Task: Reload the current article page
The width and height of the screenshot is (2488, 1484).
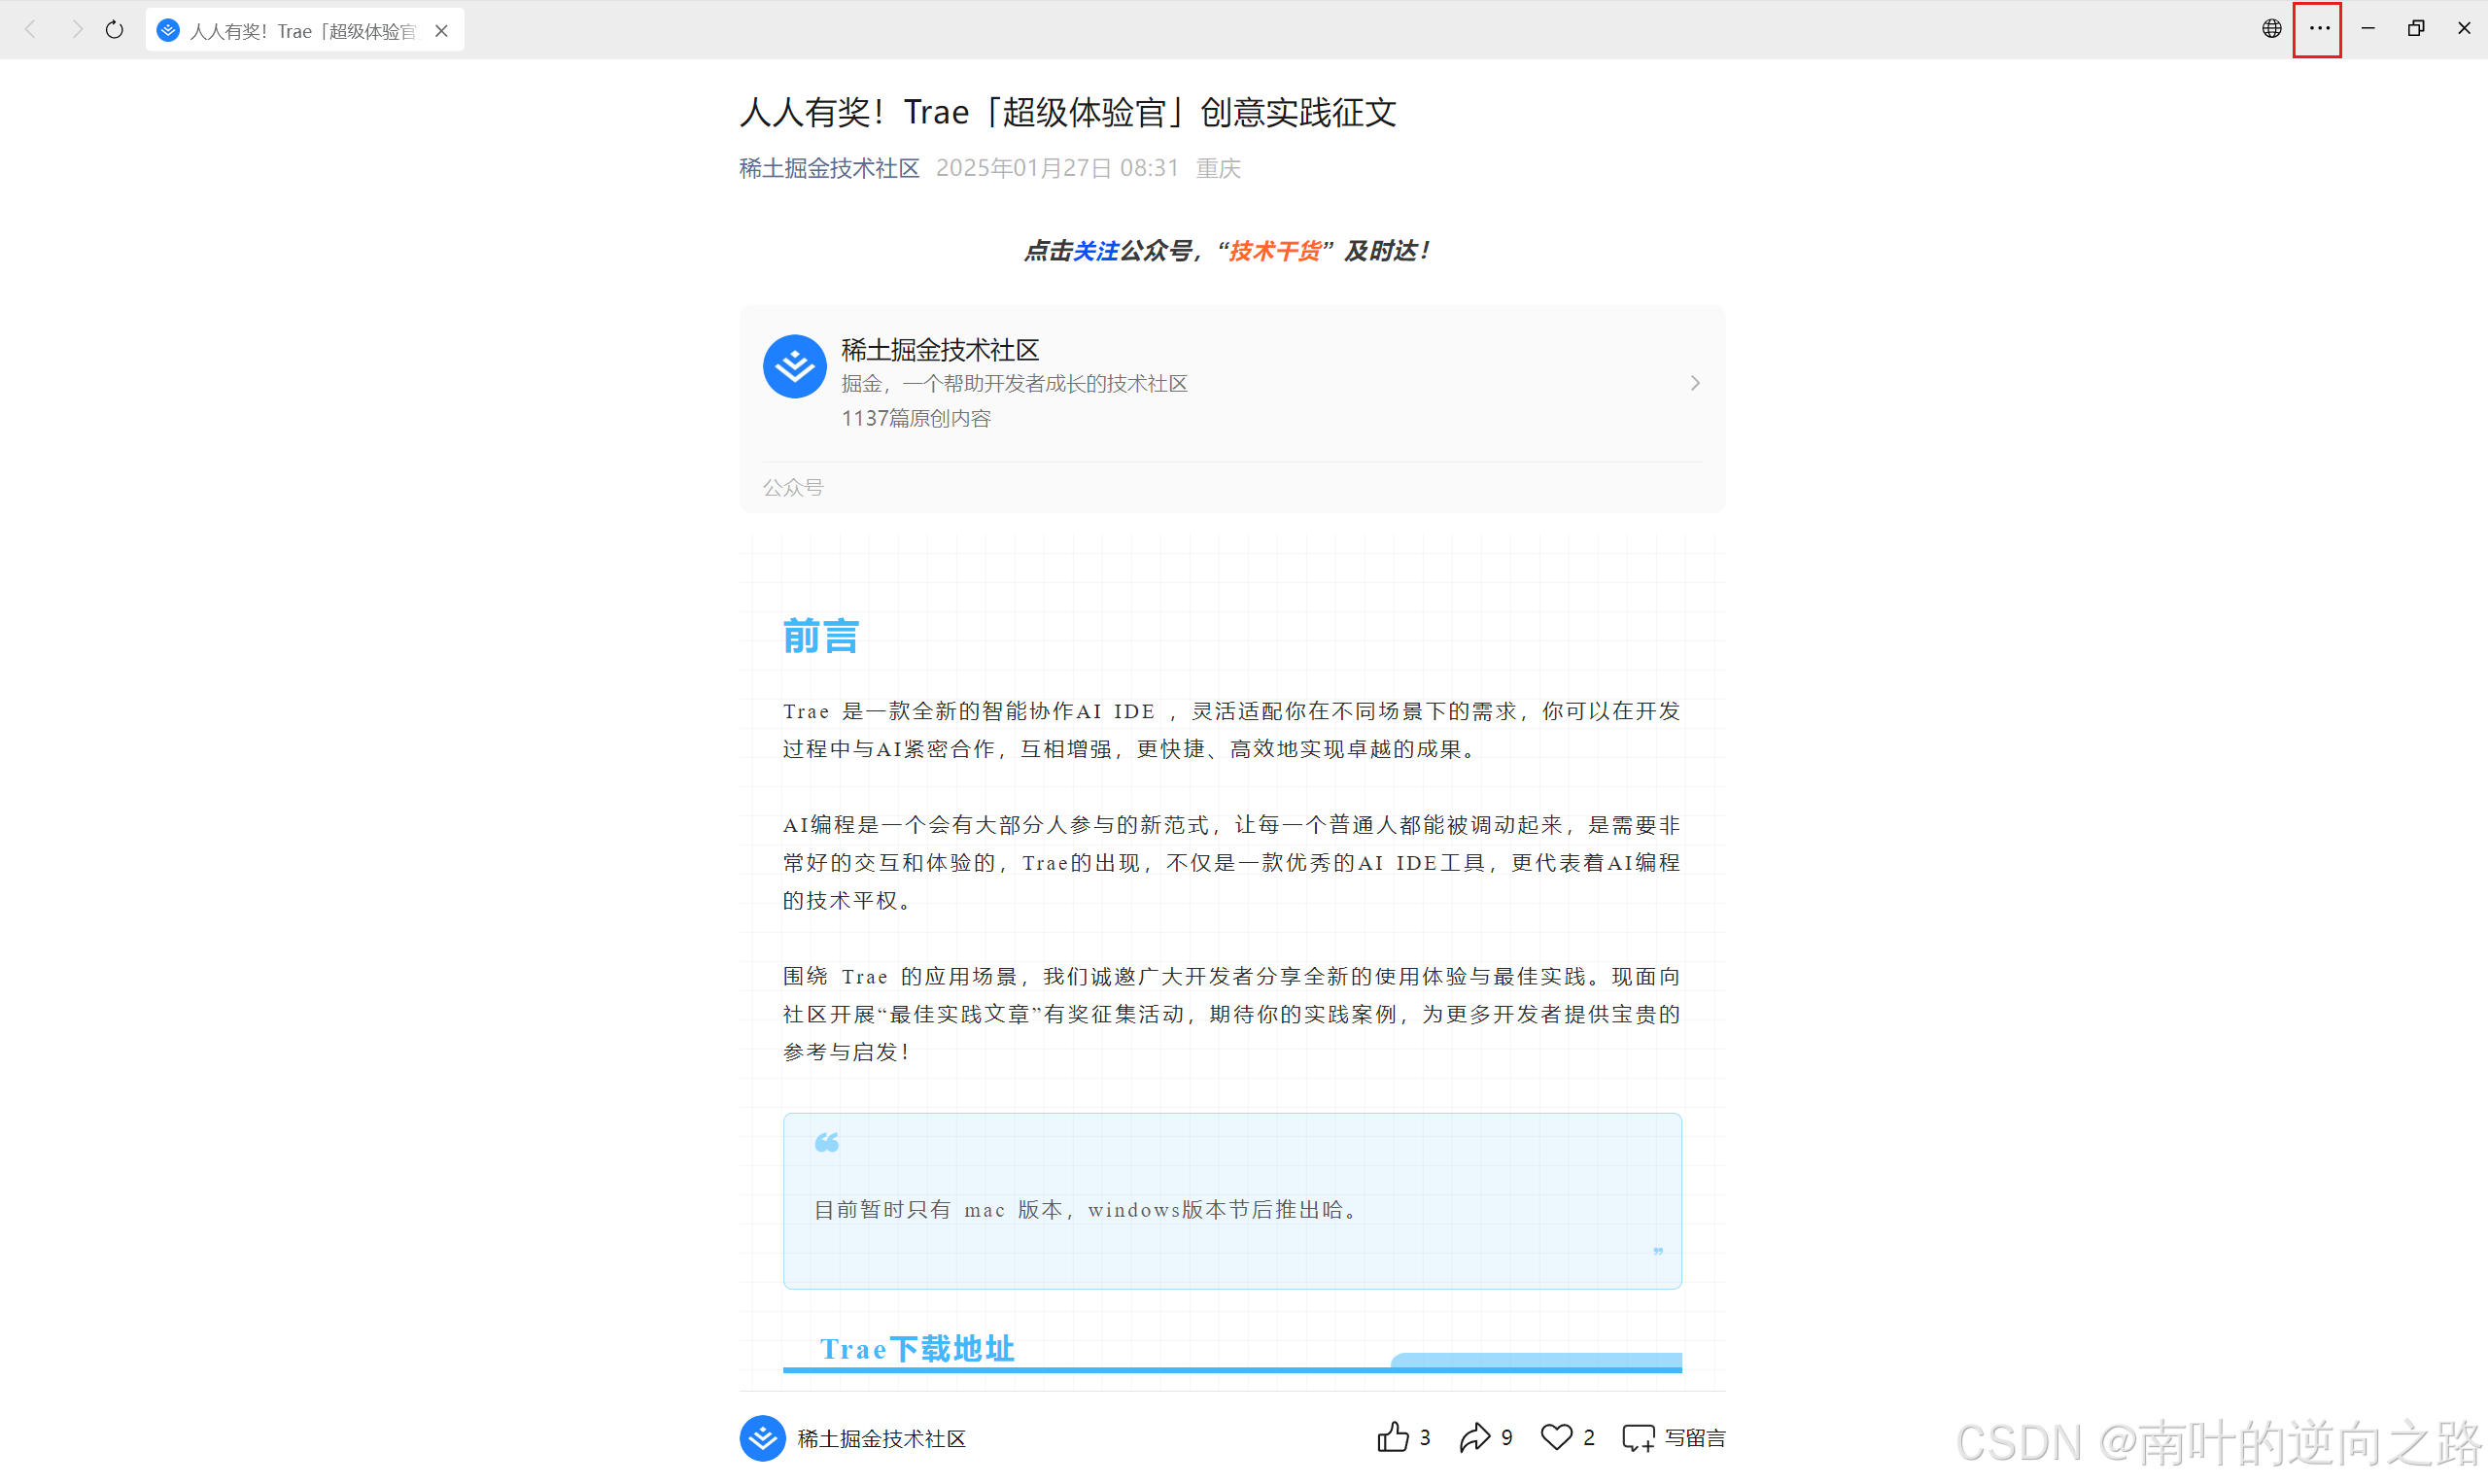Action: click(113, 29)
